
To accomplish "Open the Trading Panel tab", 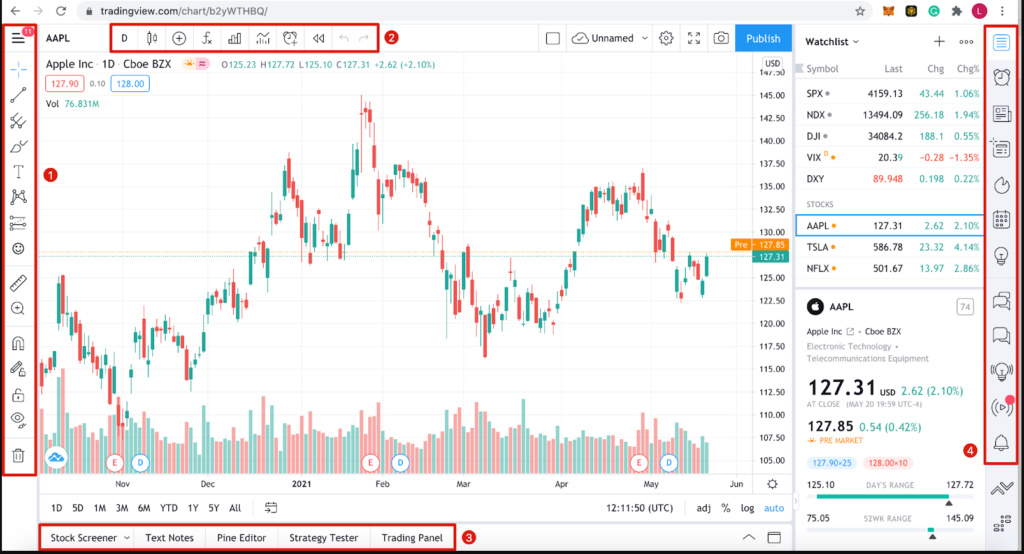I will click(x=412, y=538).
